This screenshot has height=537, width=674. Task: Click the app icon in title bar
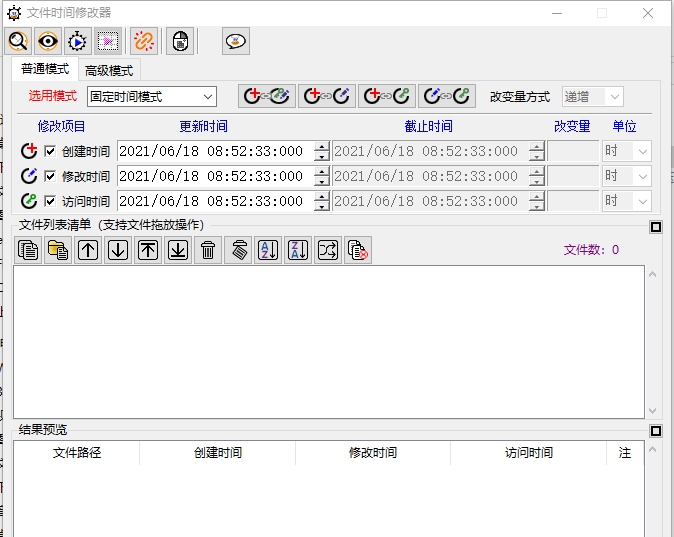tap(14, 13)
